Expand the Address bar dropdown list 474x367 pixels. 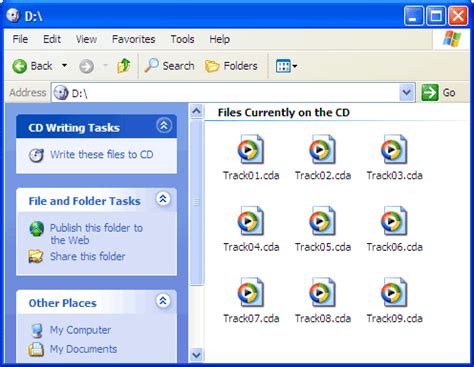tap(407, 92)
